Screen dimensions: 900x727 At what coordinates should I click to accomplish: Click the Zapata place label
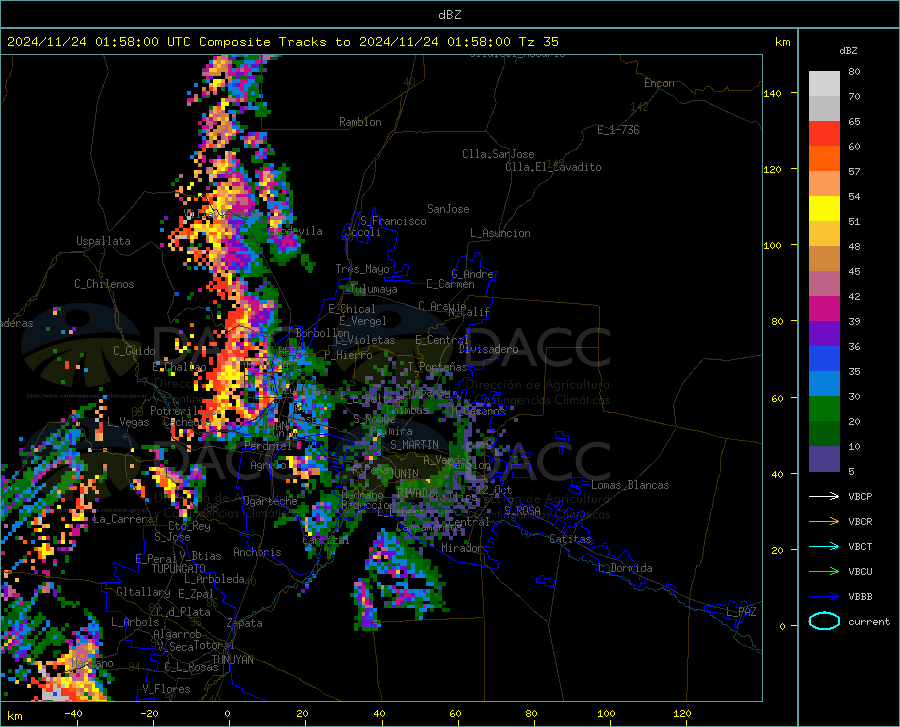click(x=245, y=623)
